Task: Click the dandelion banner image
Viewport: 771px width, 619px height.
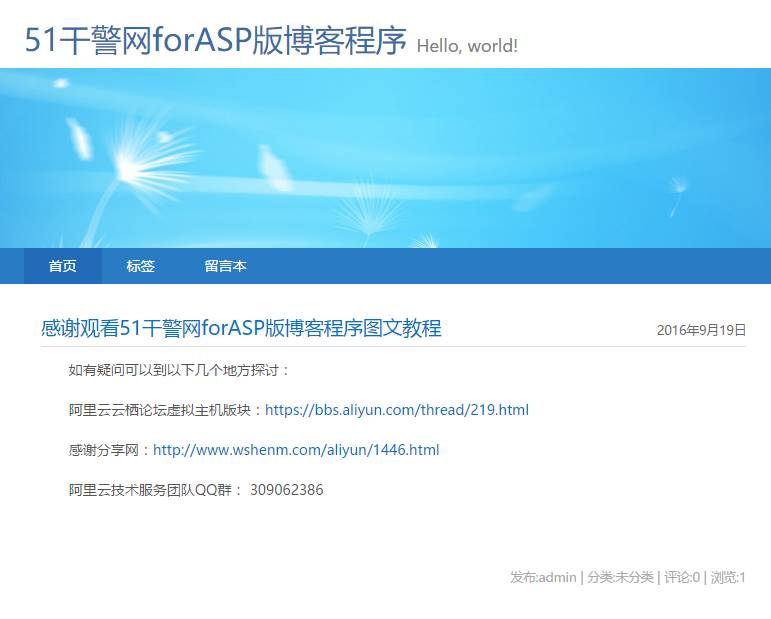Action: pyautogui.click(x=386, y=158)
